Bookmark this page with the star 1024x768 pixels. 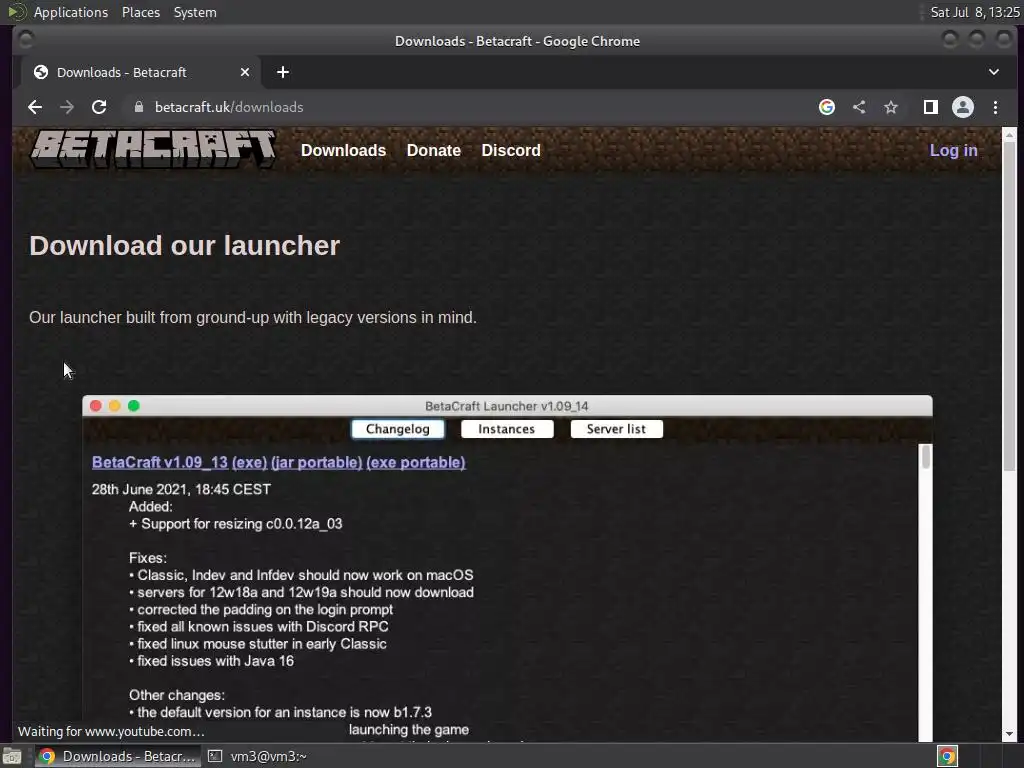coord(891,107)
